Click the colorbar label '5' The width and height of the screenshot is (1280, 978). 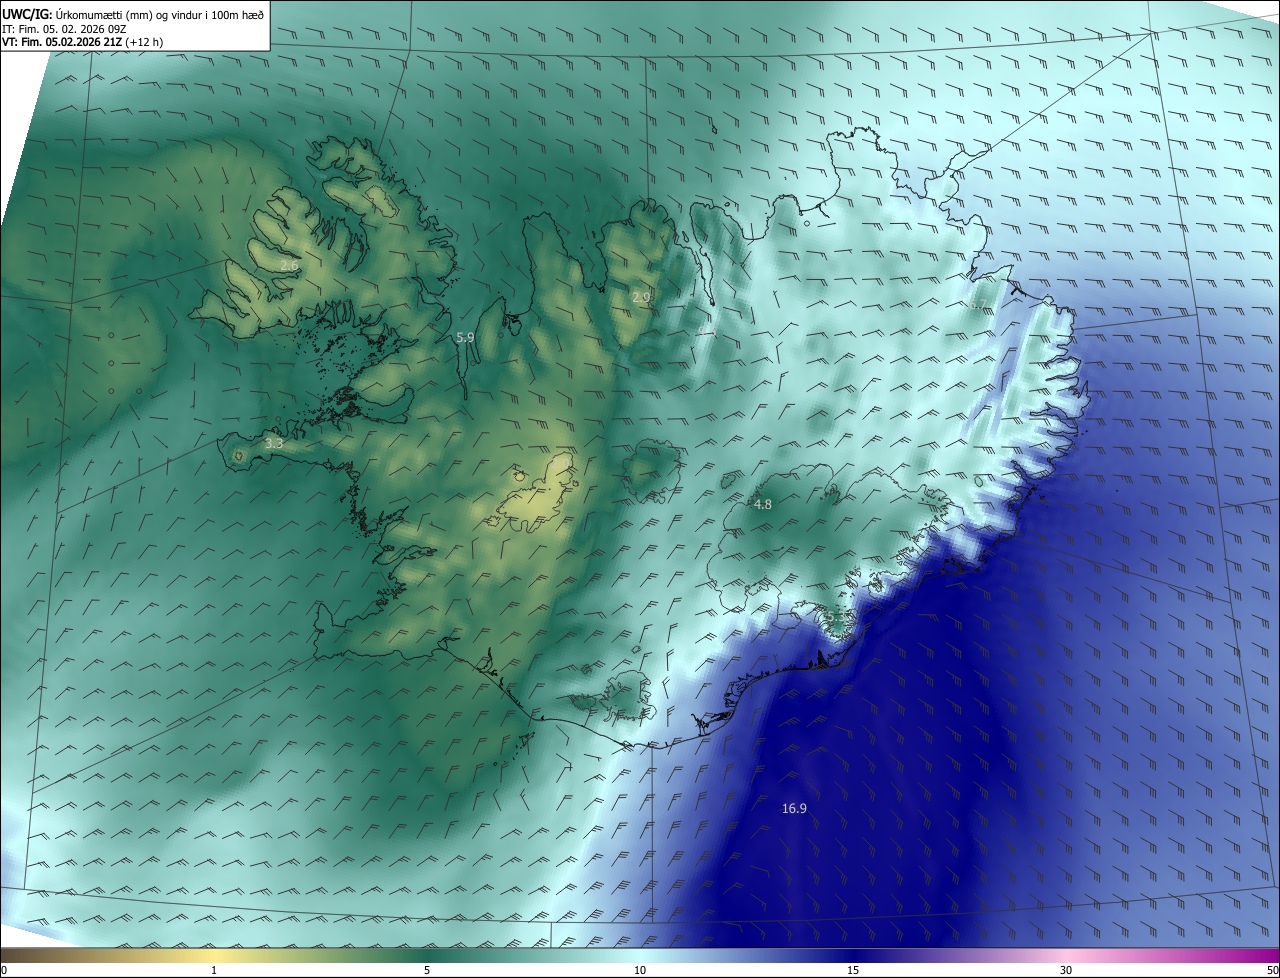pyautogui.click(x=427, y=970)
